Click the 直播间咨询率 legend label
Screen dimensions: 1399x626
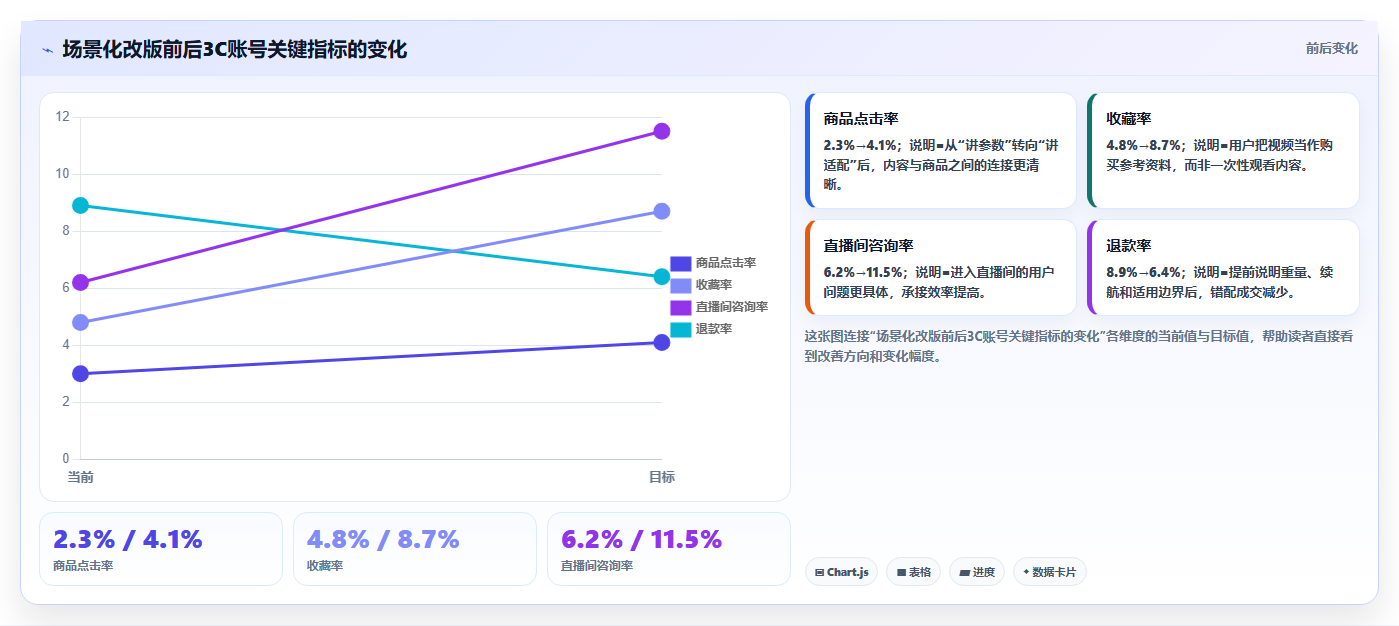tap(732, 307)
